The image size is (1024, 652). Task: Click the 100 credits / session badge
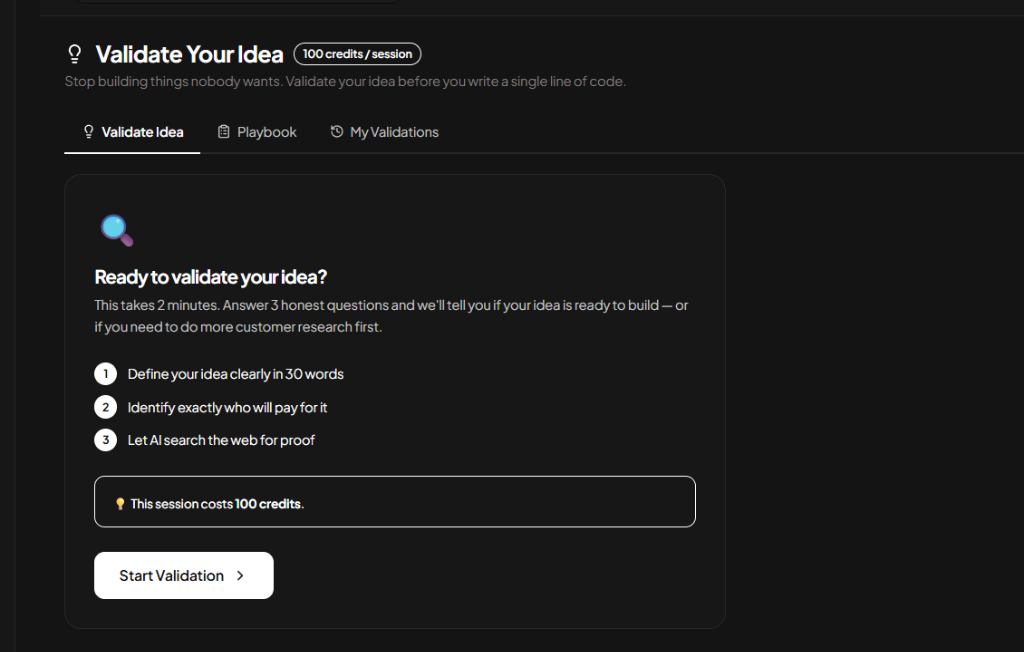357,54
